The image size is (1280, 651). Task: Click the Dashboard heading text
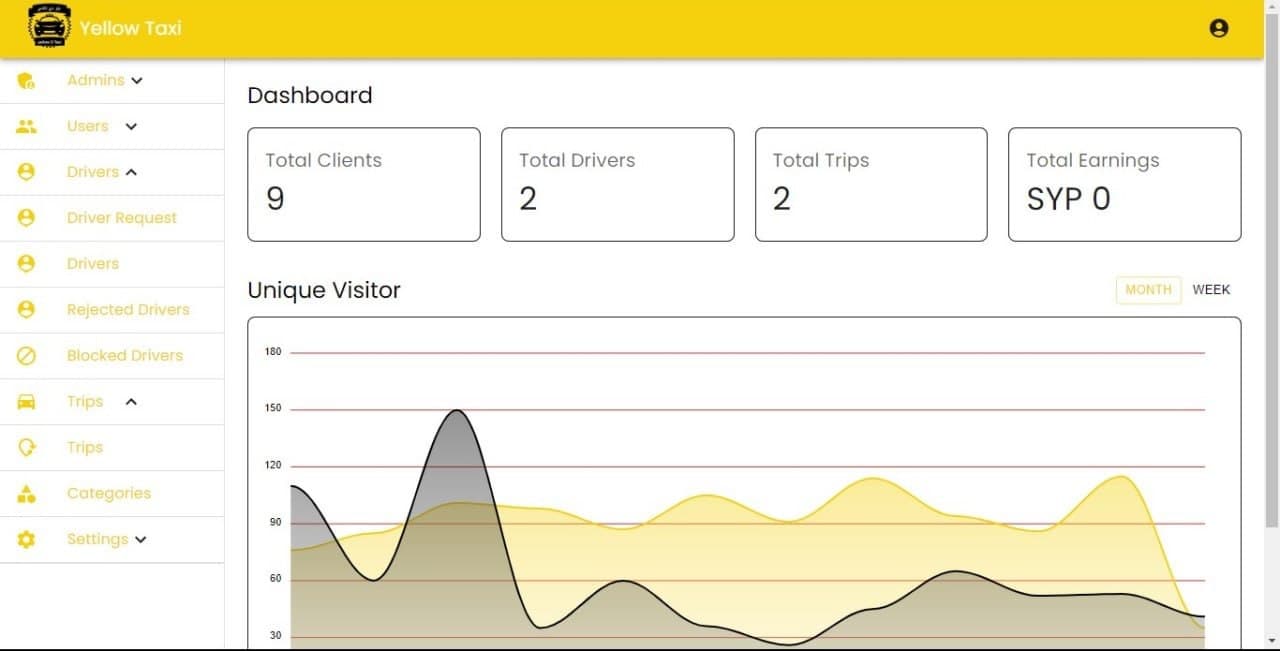click(310, 96)
